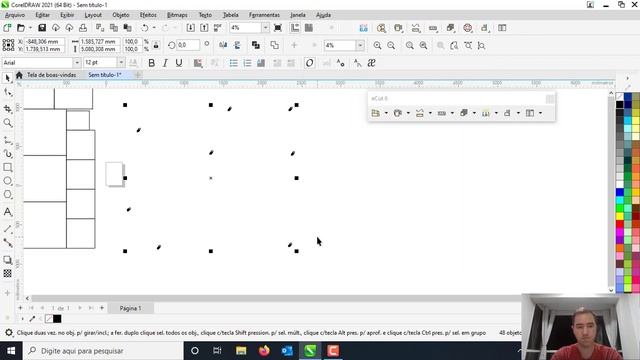Select the Transparency checker tool

tap(8, 273)
